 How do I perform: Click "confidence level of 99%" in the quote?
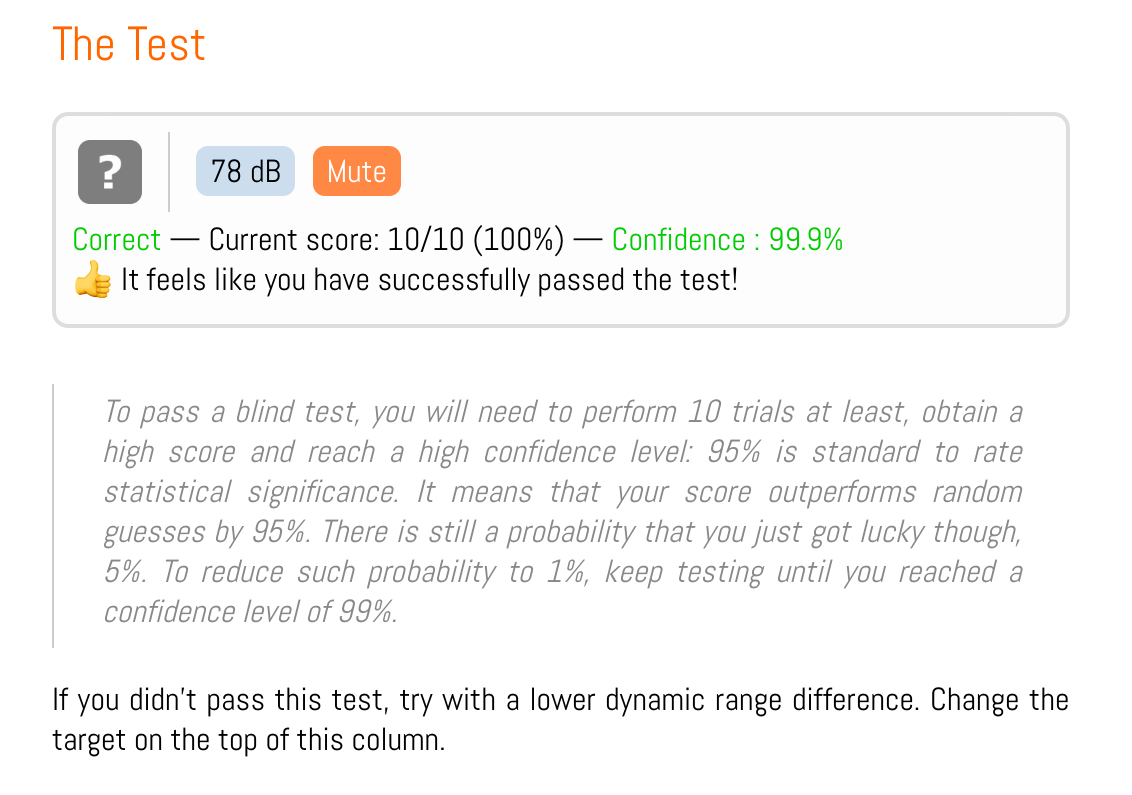pos(250,612)
